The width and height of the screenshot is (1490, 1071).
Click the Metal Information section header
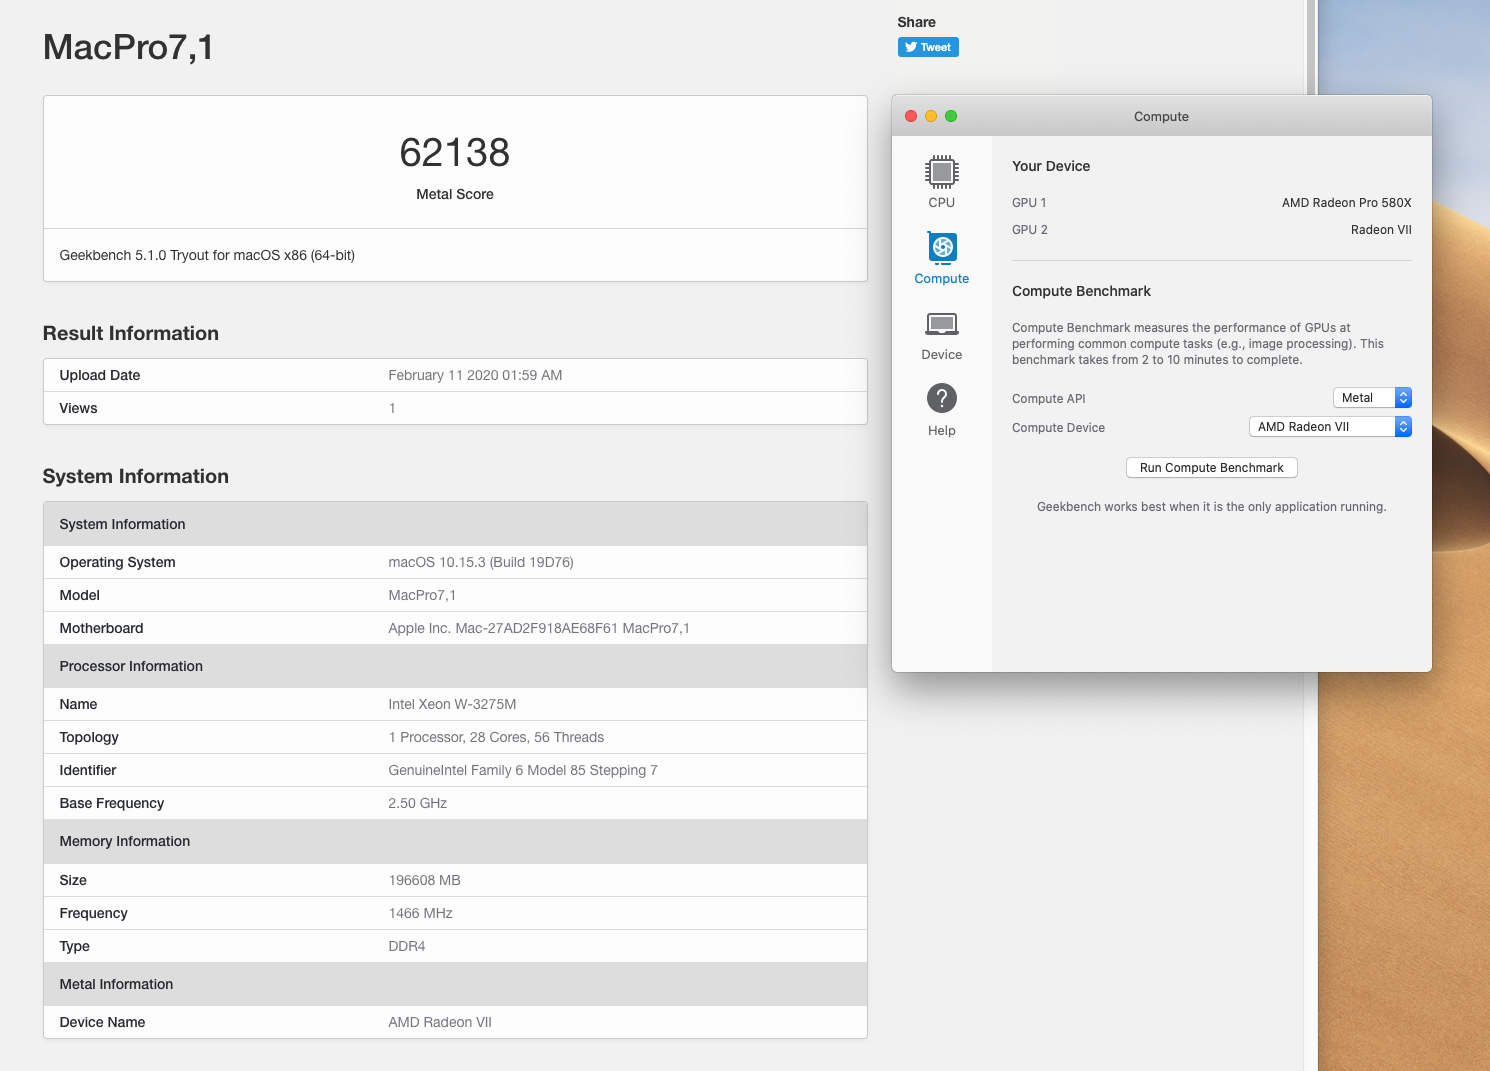(x=116, y=984)
